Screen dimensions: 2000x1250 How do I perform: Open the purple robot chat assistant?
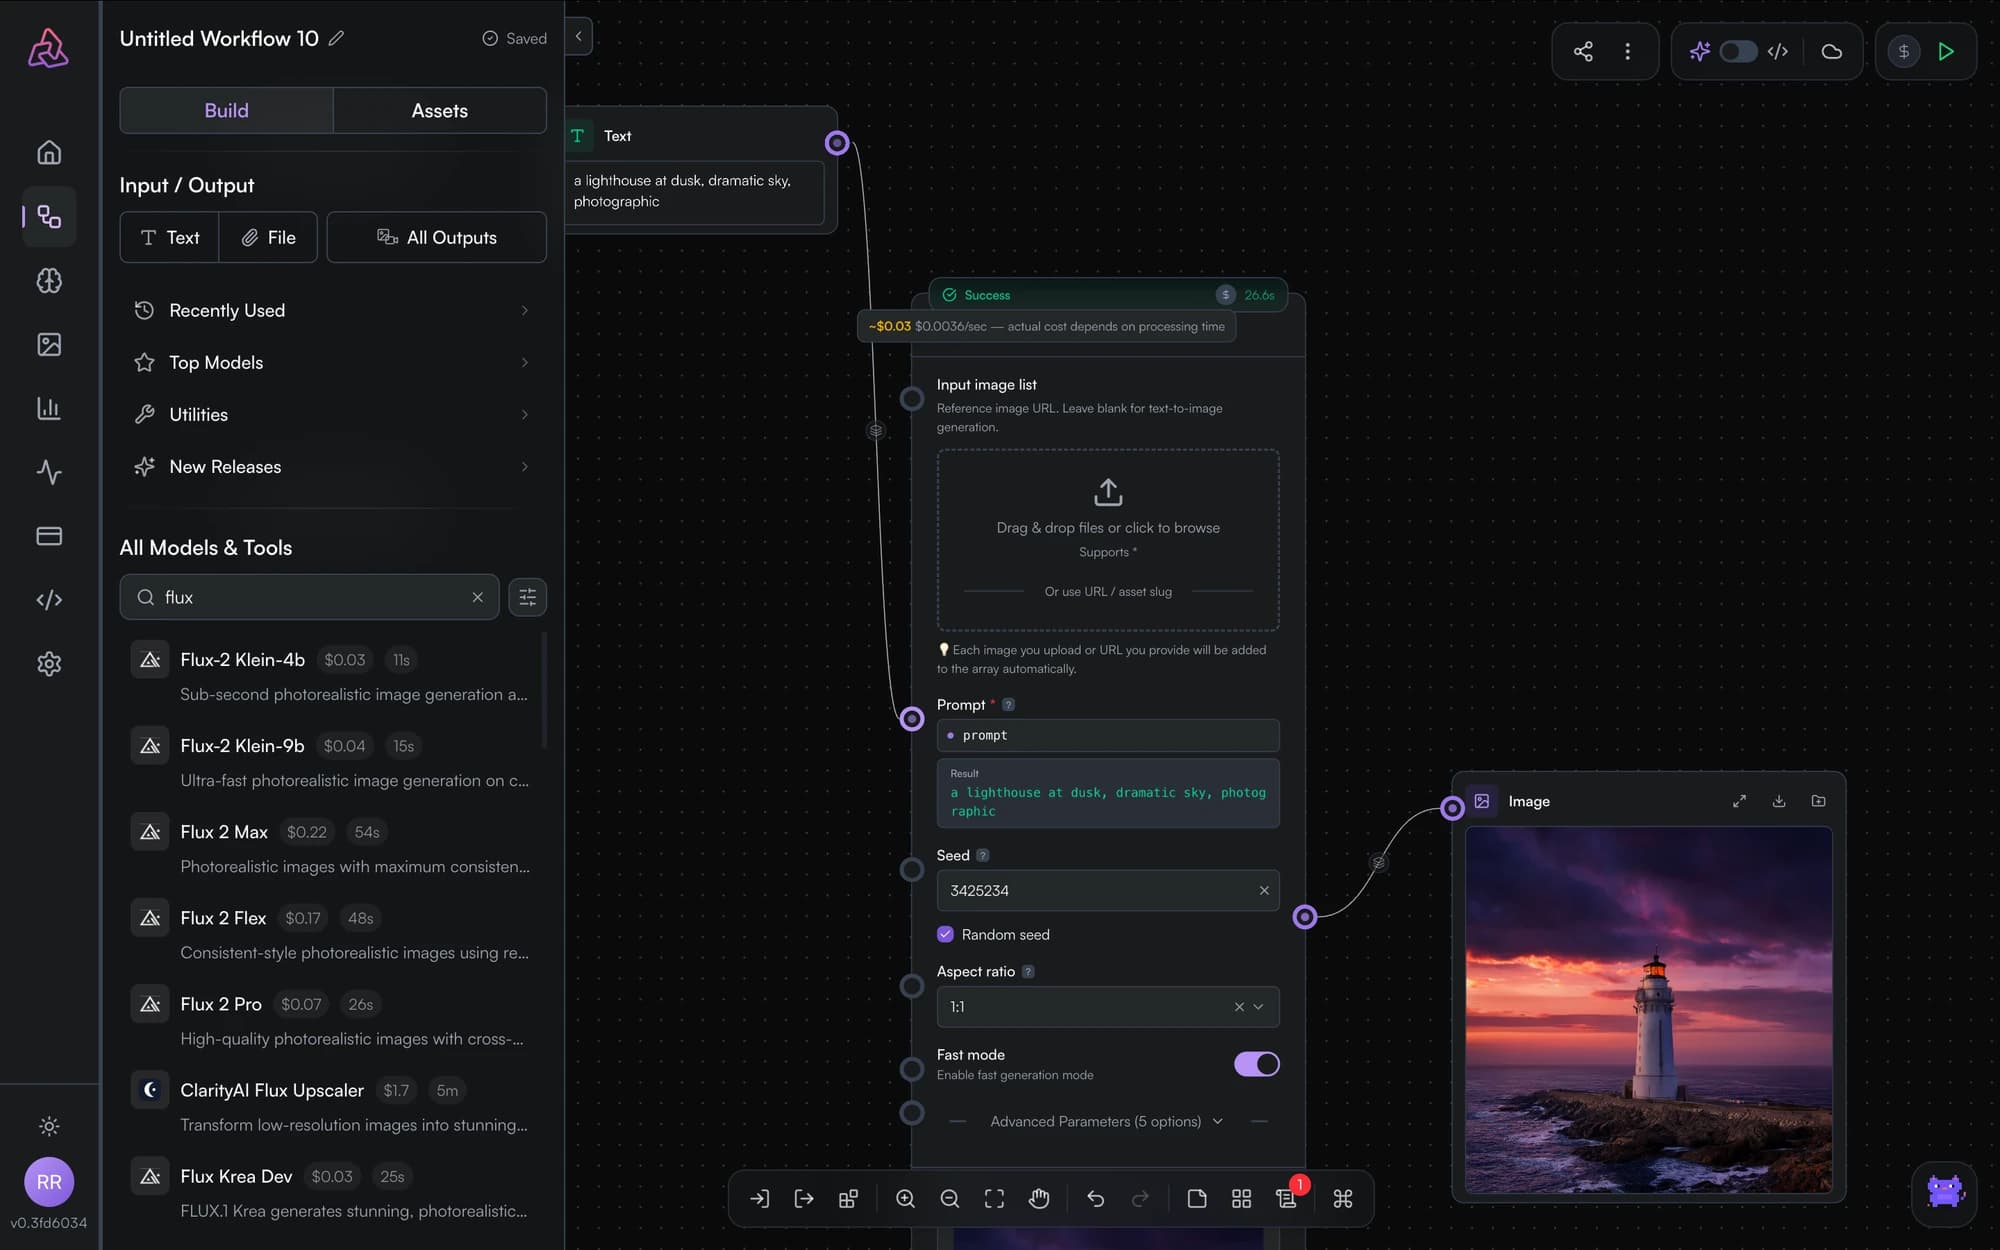pyautogui.click(x=1944, y=1192)
